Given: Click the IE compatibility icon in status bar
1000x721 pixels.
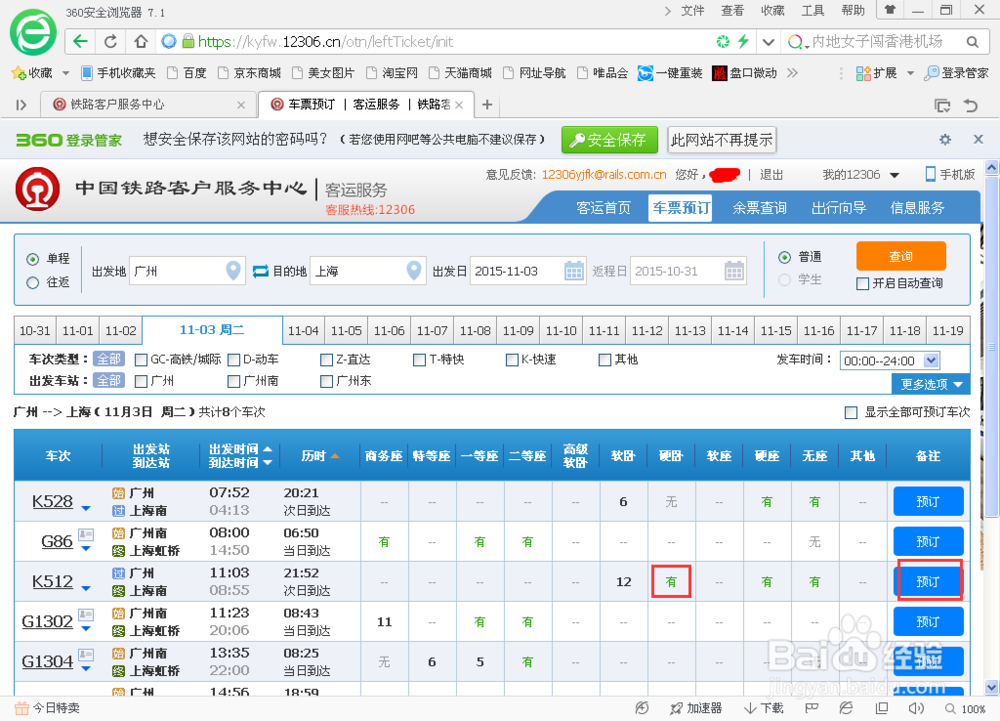Looking at the screenshot, I should click(845, 709).
